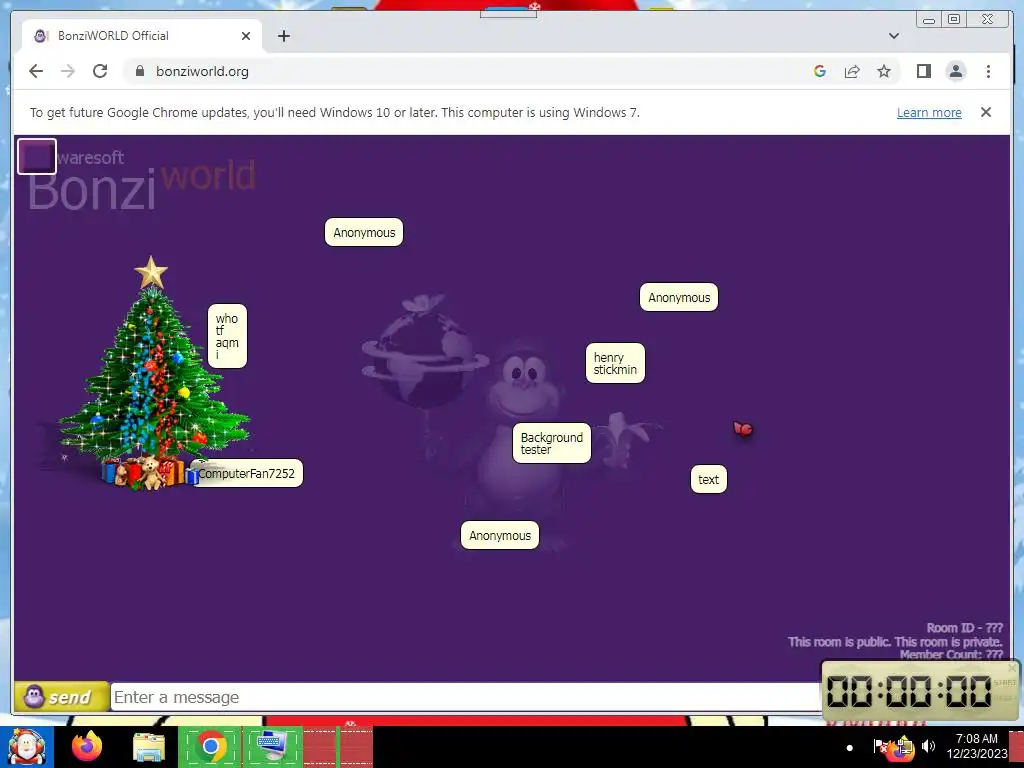Click the Anonymous bubble above henry stickmin

coord(679,297)
